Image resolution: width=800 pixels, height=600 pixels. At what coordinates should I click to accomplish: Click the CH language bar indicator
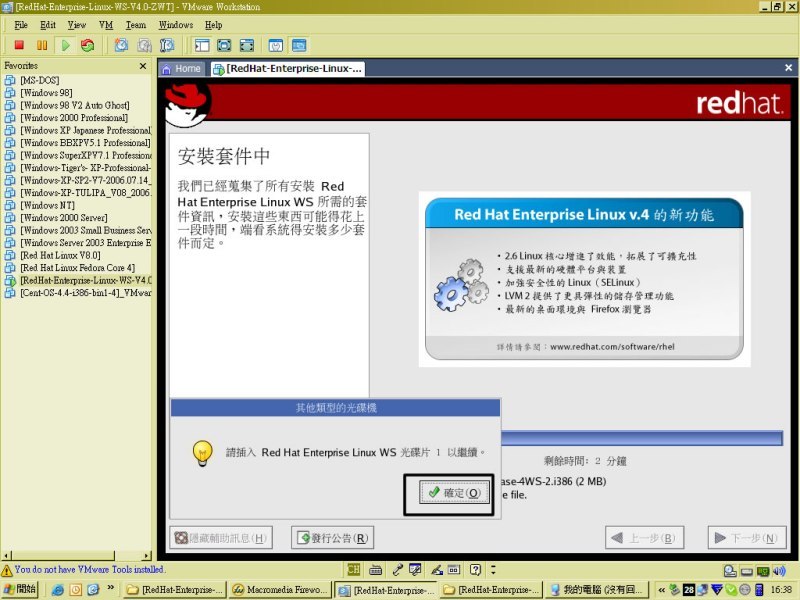pyautogui.click(x=353, y=569)
